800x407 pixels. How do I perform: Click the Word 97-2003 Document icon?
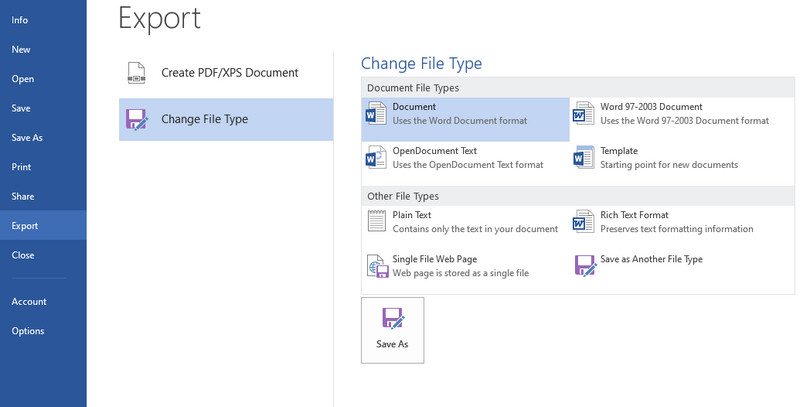584,114
